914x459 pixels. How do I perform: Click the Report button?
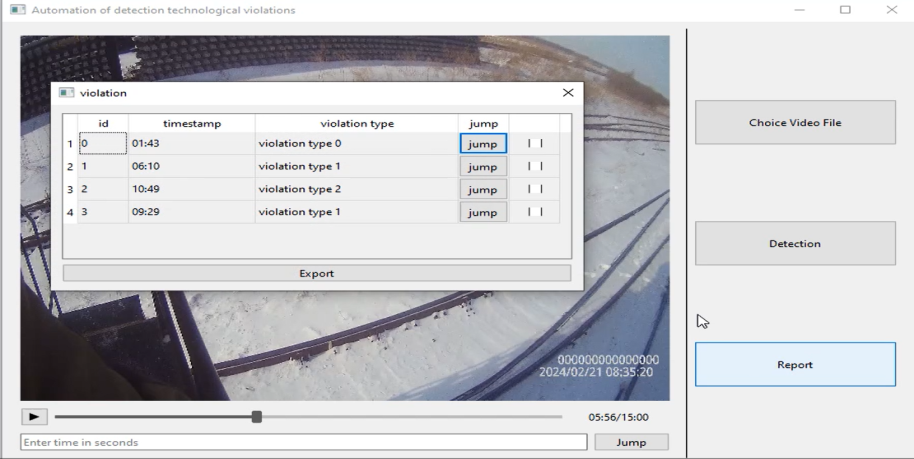(x=795, y=365)
